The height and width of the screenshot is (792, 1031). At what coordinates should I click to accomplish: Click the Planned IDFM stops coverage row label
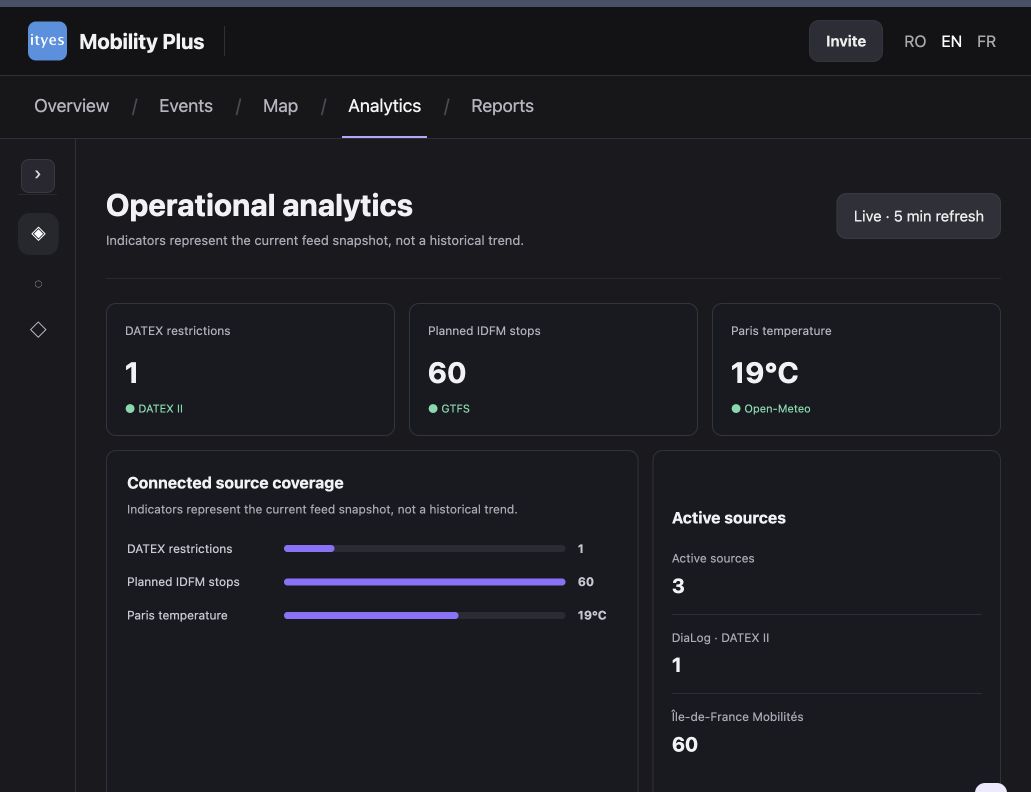(183, 582)
